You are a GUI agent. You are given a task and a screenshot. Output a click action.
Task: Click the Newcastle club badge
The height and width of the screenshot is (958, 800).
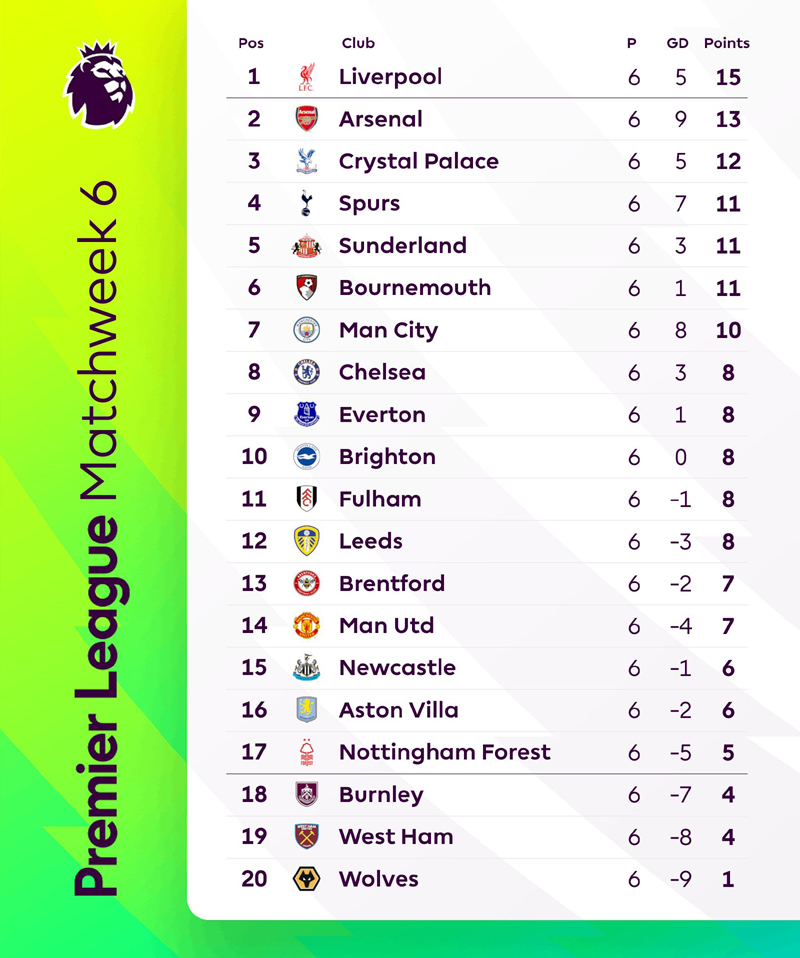click(306, 668)
